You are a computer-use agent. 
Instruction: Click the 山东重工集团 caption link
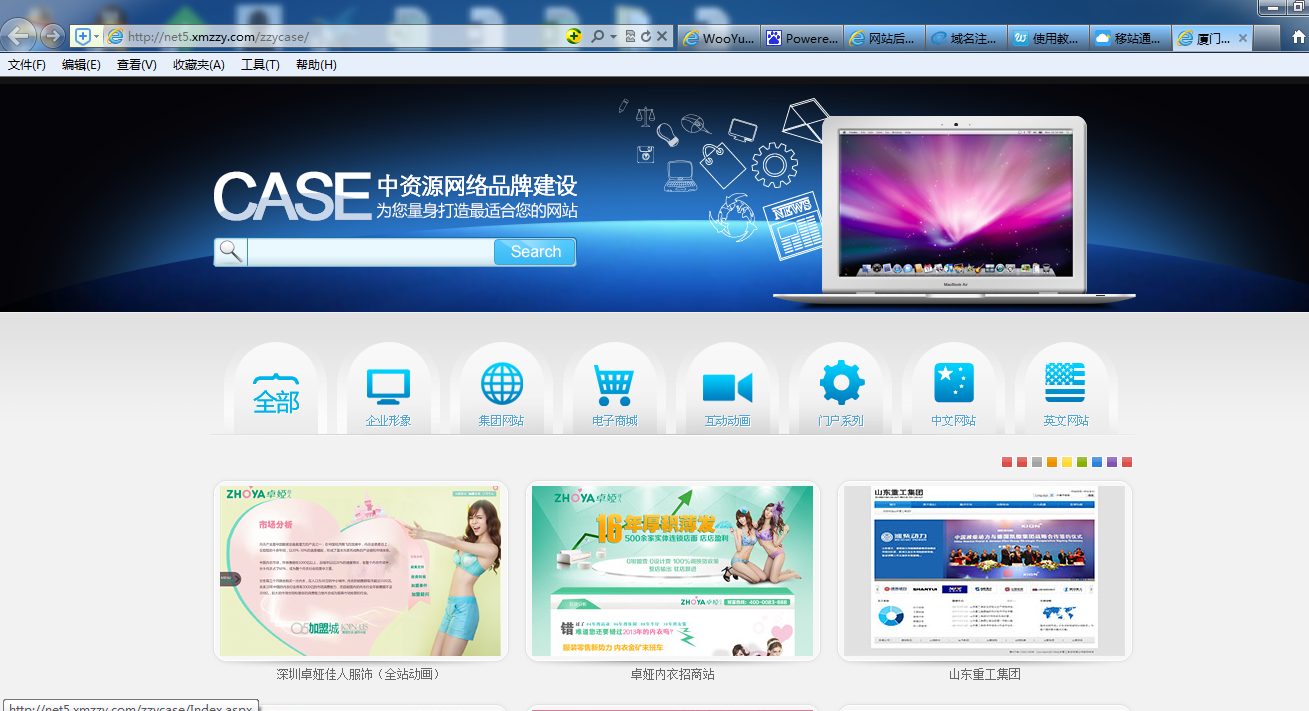(985, 675)
